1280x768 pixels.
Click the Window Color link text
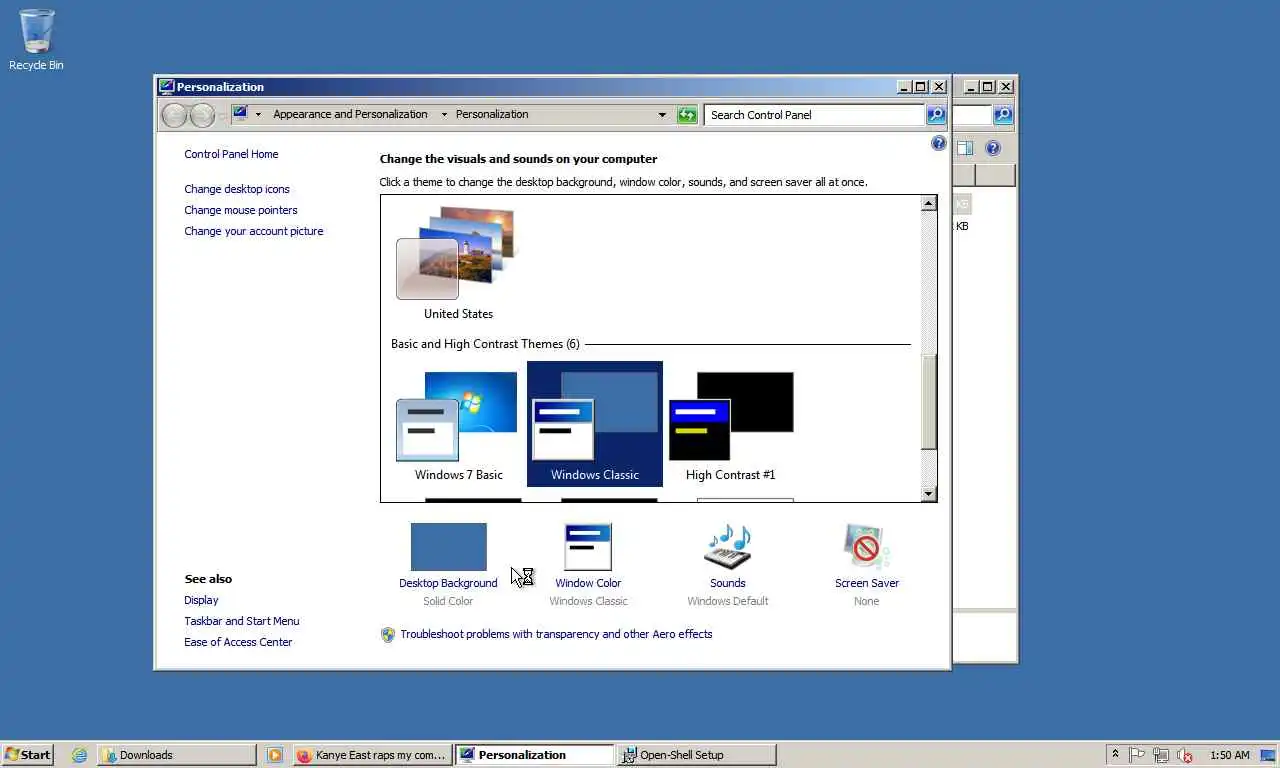[588, 583]
